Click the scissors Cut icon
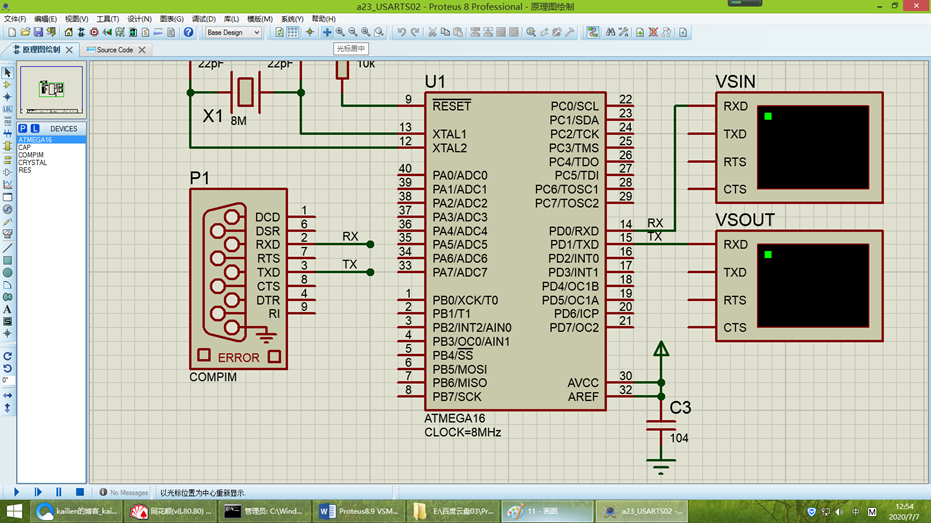This screenshot has height=523, width=931. [432, 32]
